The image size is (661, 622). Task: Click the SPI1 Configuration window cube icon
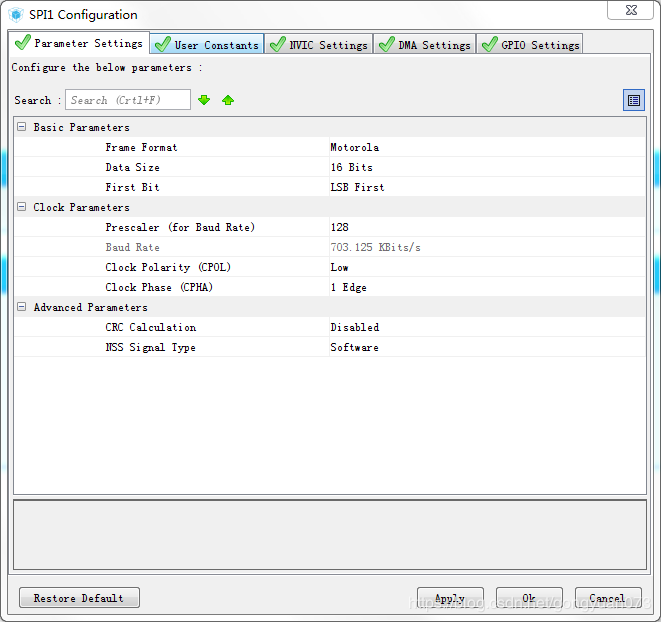click(x=16, y=15)
